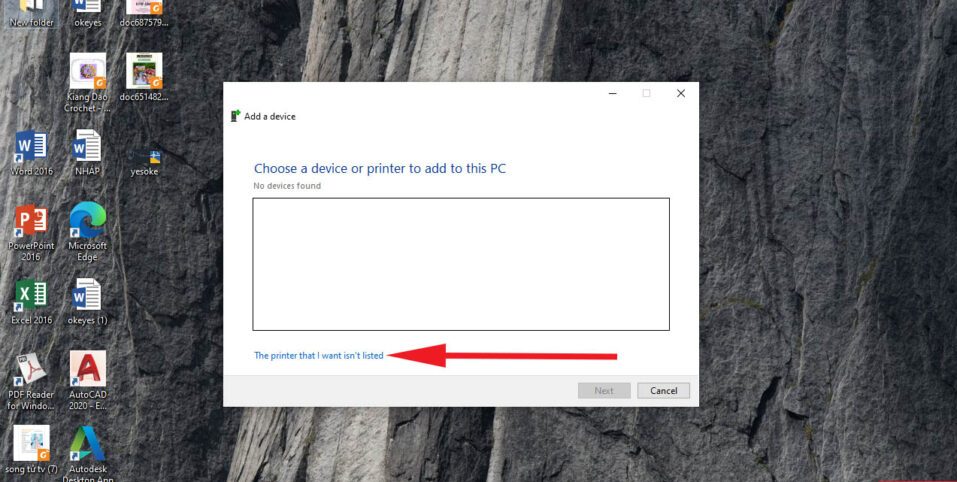Select the yesoke desktop icon
Image resolution: width=957 pixels, height=482 pixels.
(145, 162)
